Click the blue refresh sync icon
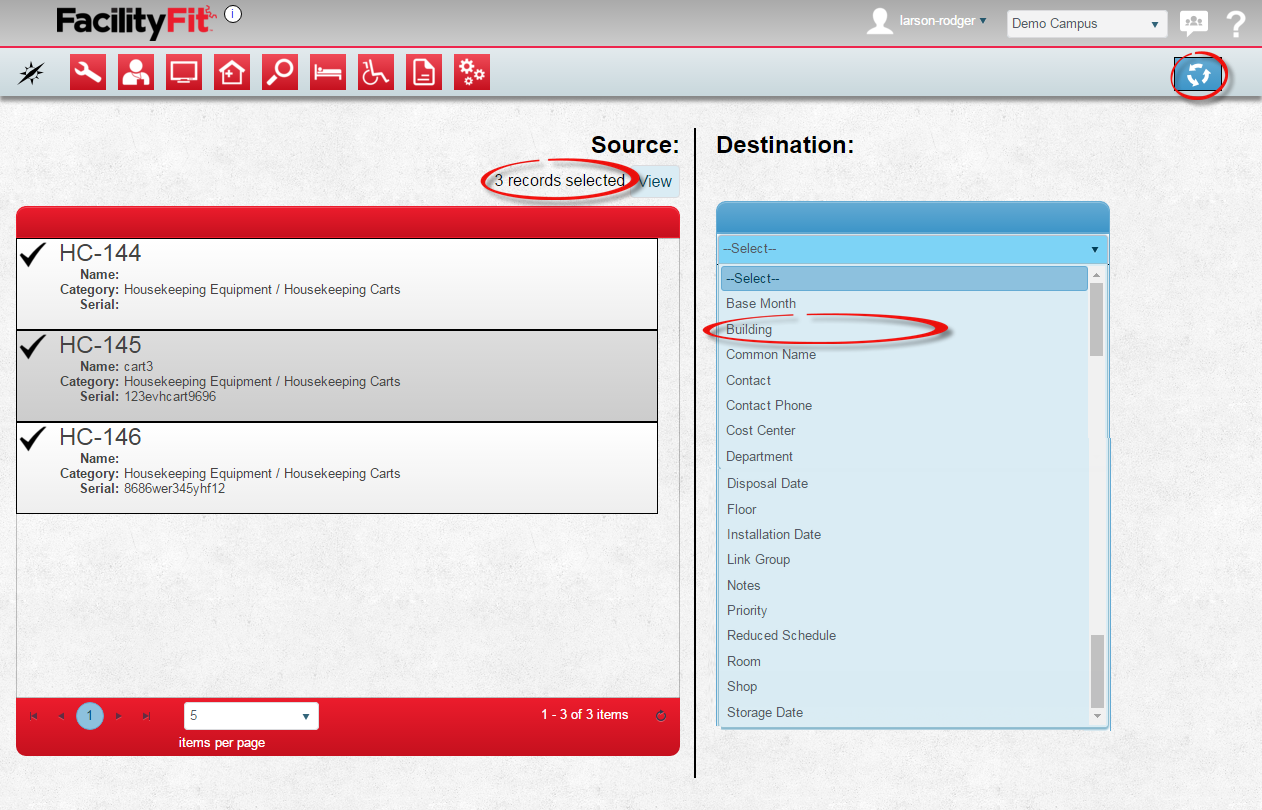Screen dimensions: 1262x810 [1198, 75]
